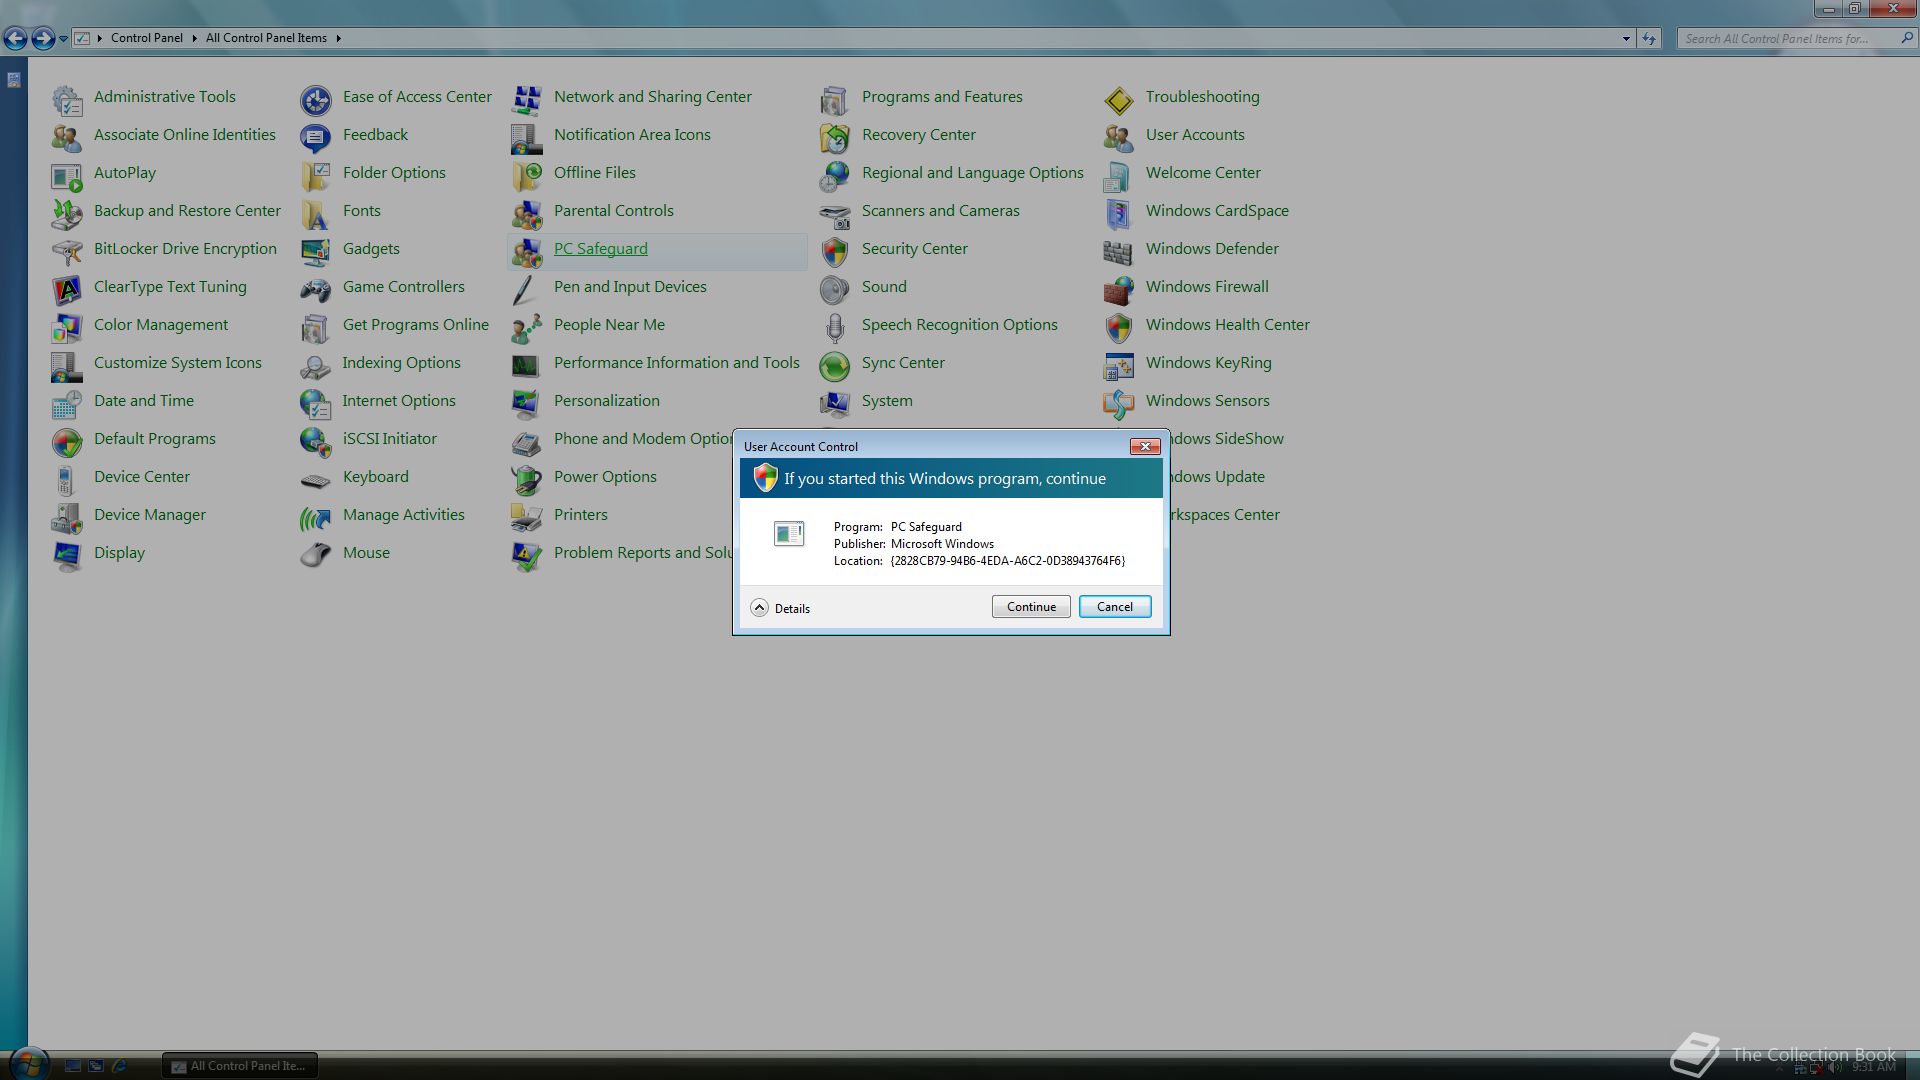This screenshot has width=1920, height=1080.
Task: Click the Indexing Options icon
Action: click(316, 365)
